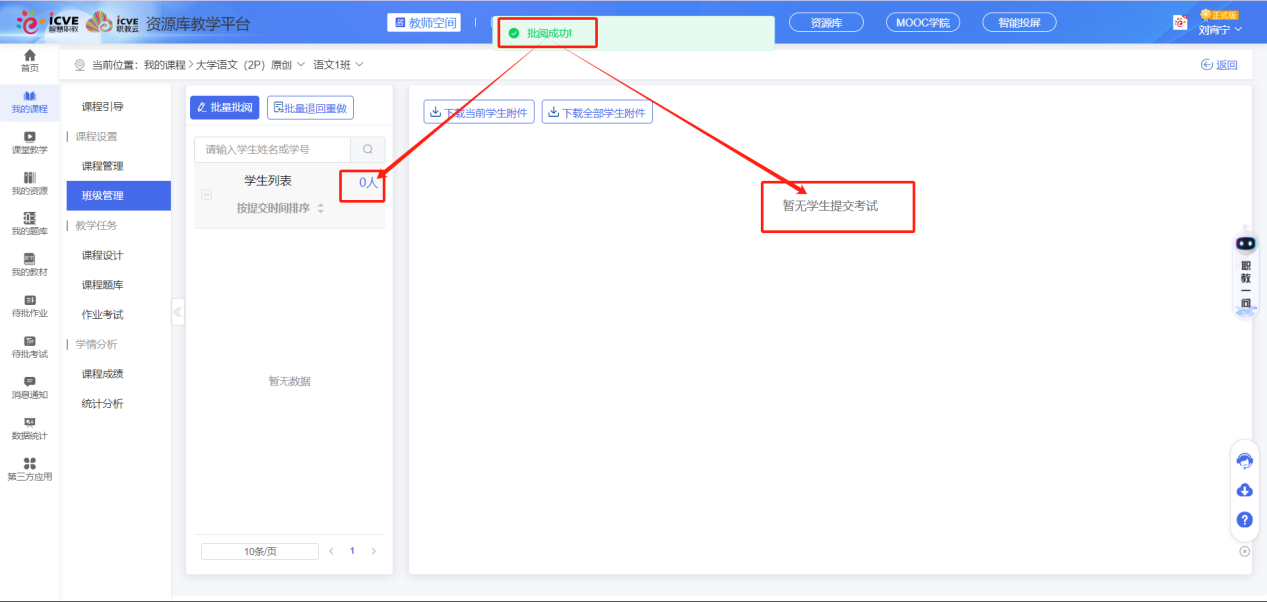Select 课程成绩 in the course menu
The height and width of the screenshot is (602, 1267).
[103, 374]
